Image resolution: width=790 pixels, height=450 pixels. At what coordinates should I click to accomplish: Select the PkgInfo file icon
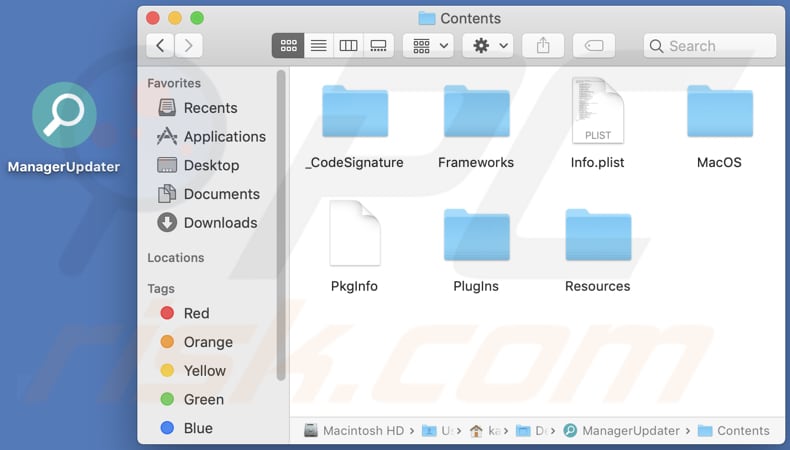pyautogui.click(x=355, y=233)
